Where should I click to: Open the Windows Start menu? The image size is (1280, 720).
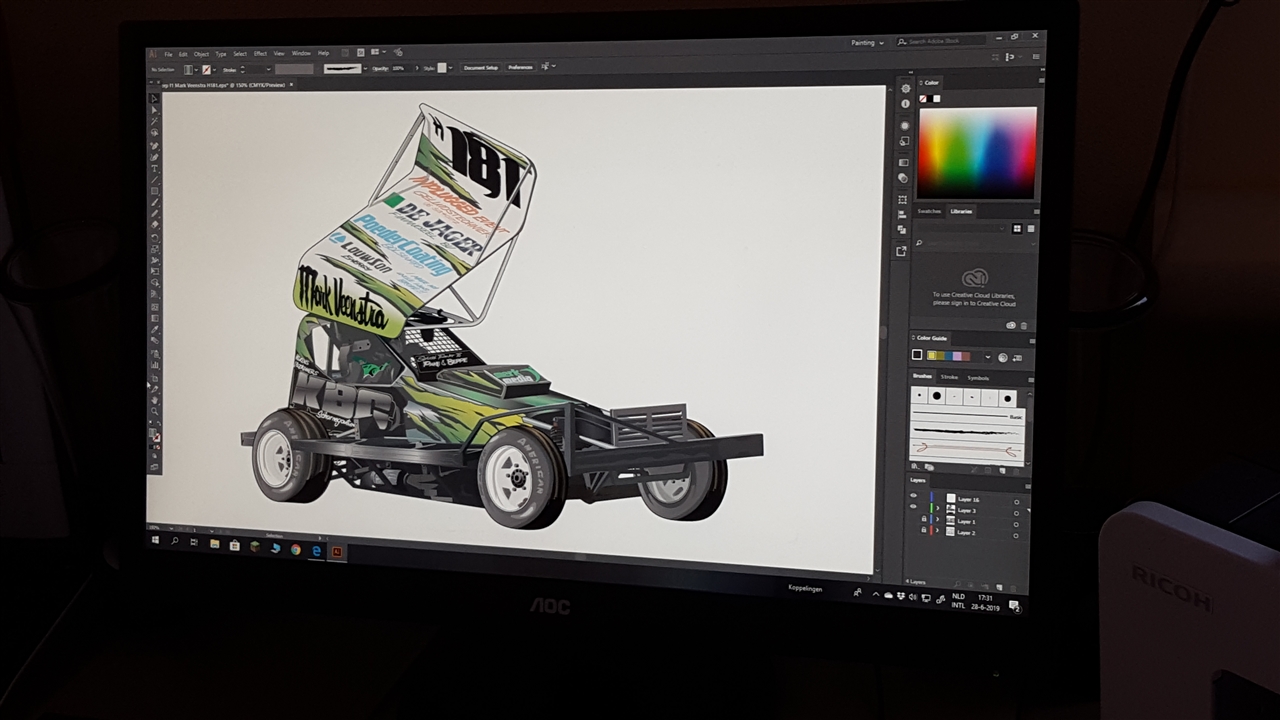(x=155, y=540)
